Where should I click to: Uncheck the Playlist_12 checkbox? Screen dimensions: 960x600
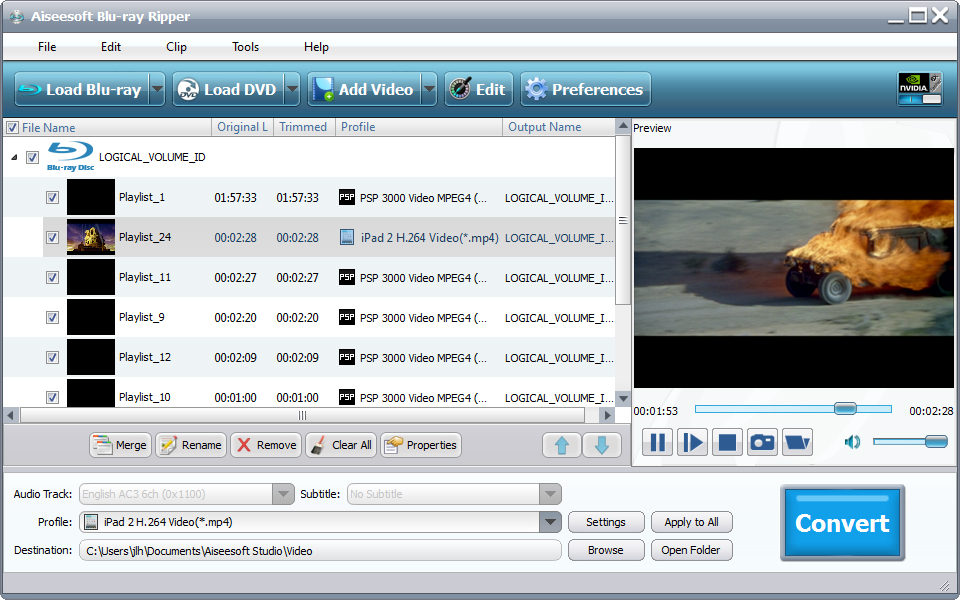click(53, 357)
